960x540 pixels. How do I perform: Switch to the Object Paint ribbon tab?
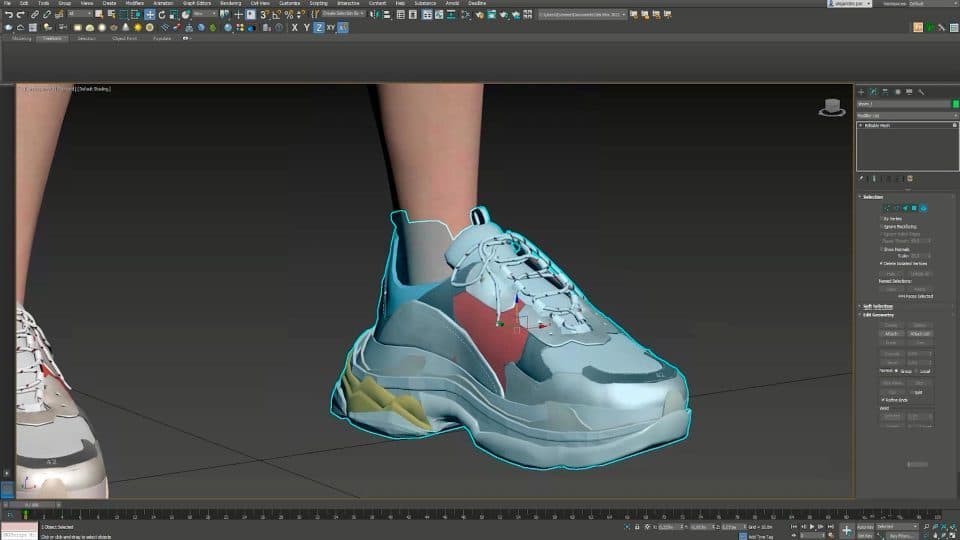coord(124,39)
